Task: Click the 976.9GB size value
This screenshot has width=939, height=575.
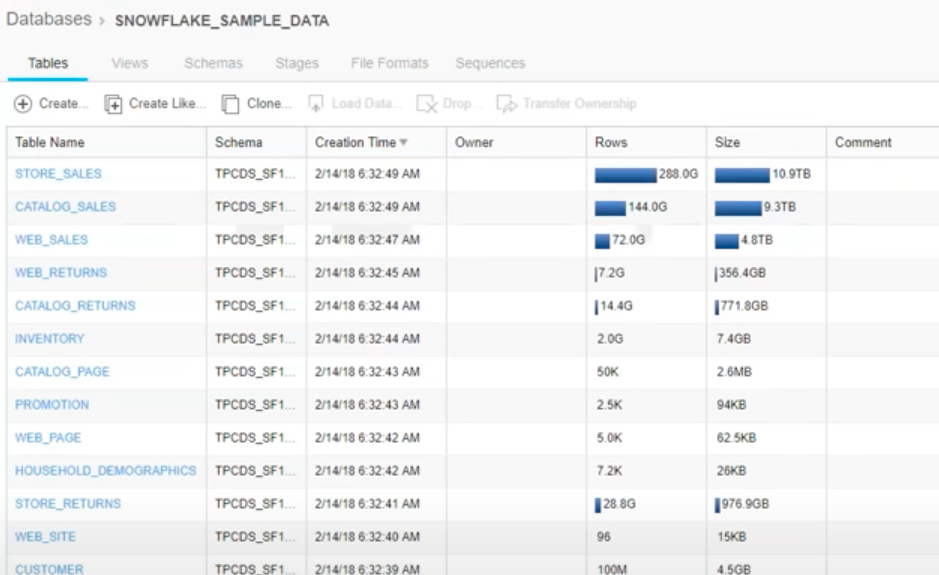Action: pyautogui.click(x=745, y=503)
